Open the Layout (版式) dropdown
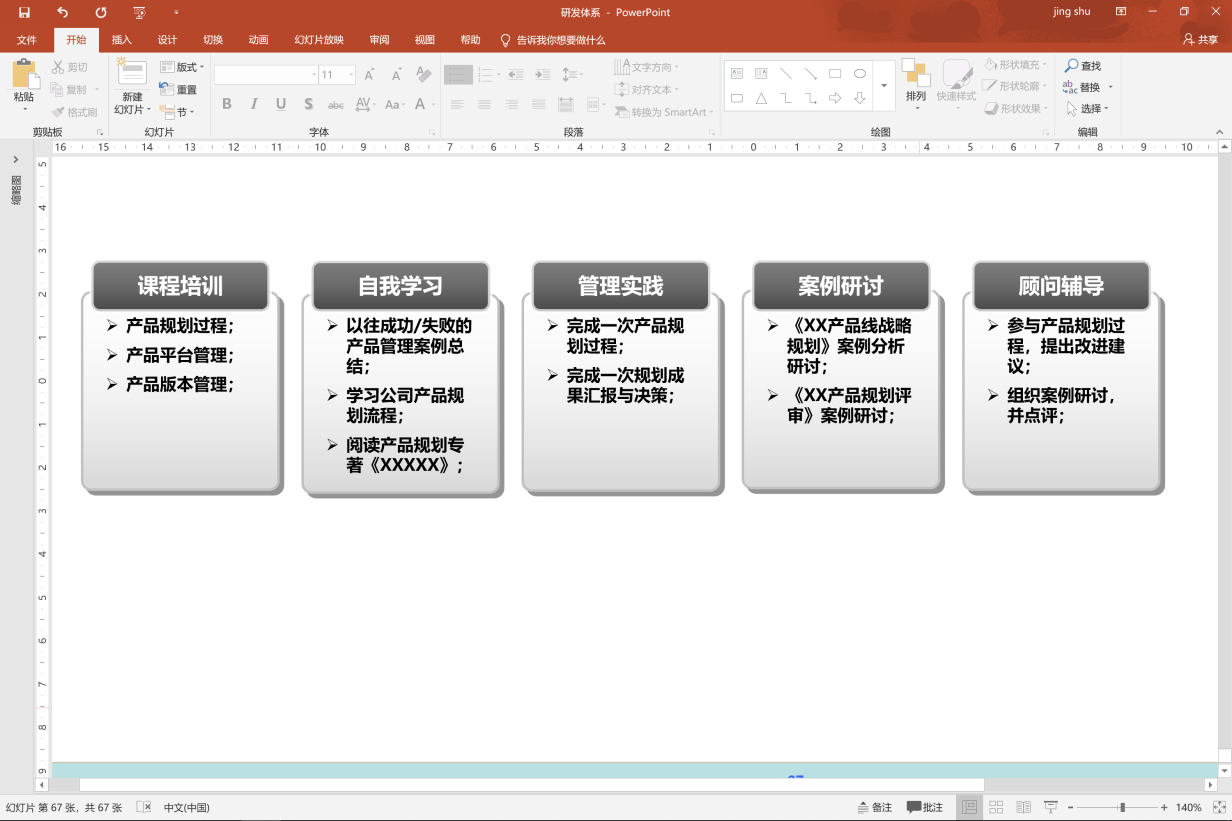This screenshot has height=821, width=1232. coord(181,67)
